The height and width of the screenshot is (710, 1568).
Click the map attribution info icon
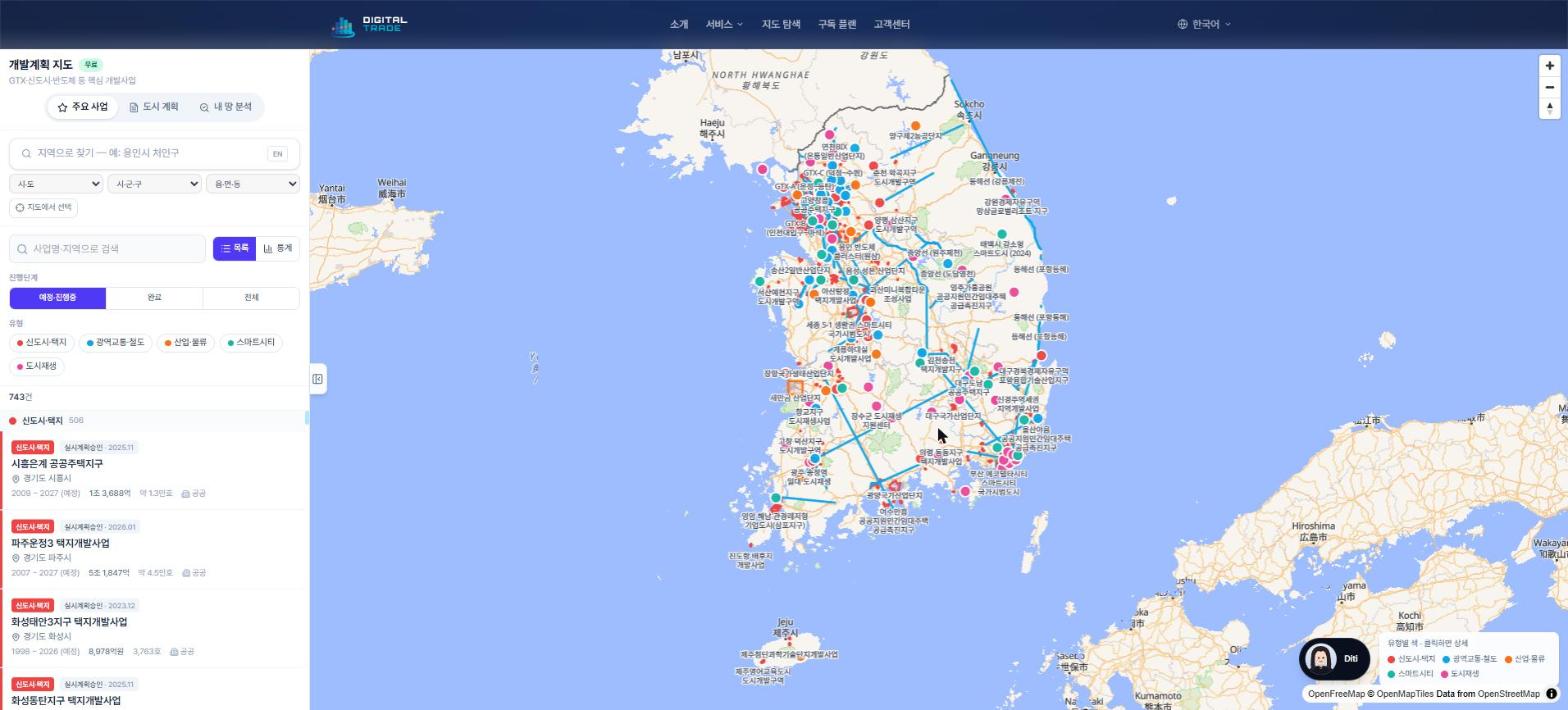pyautogui.click(x=1552, y=694)
